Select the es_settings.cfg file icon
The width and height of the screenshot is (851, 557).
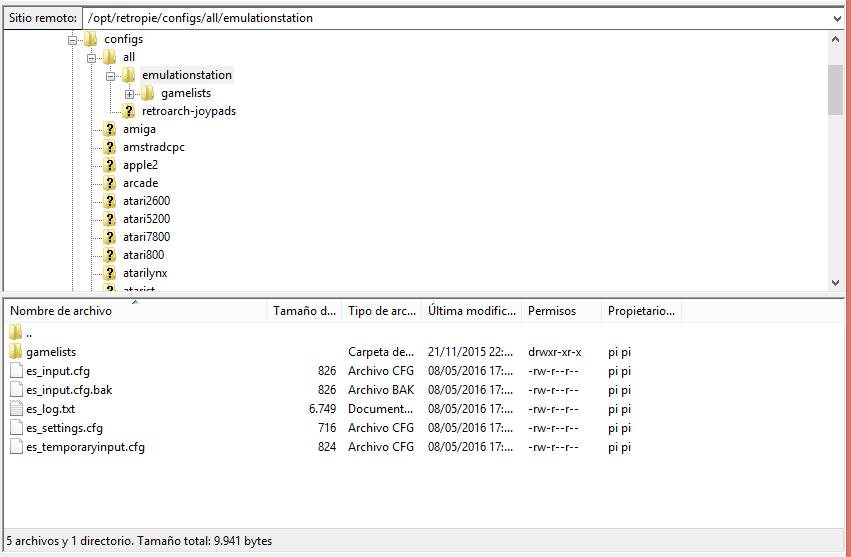[16, 428]
